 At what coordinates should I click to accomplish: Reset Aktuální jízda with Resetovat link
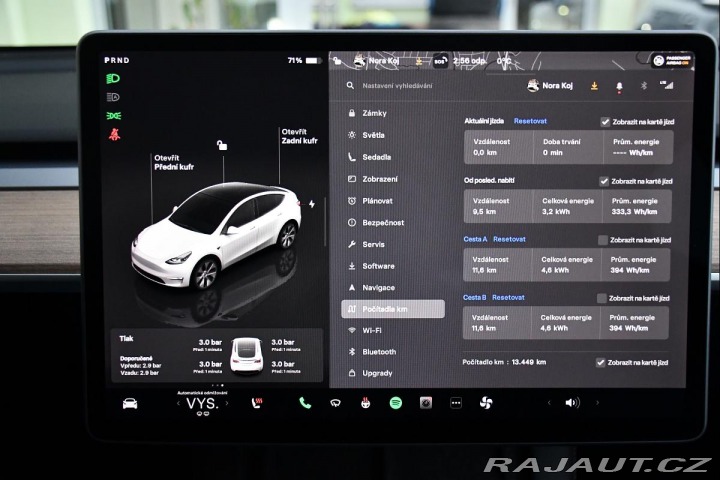(530, 121)
